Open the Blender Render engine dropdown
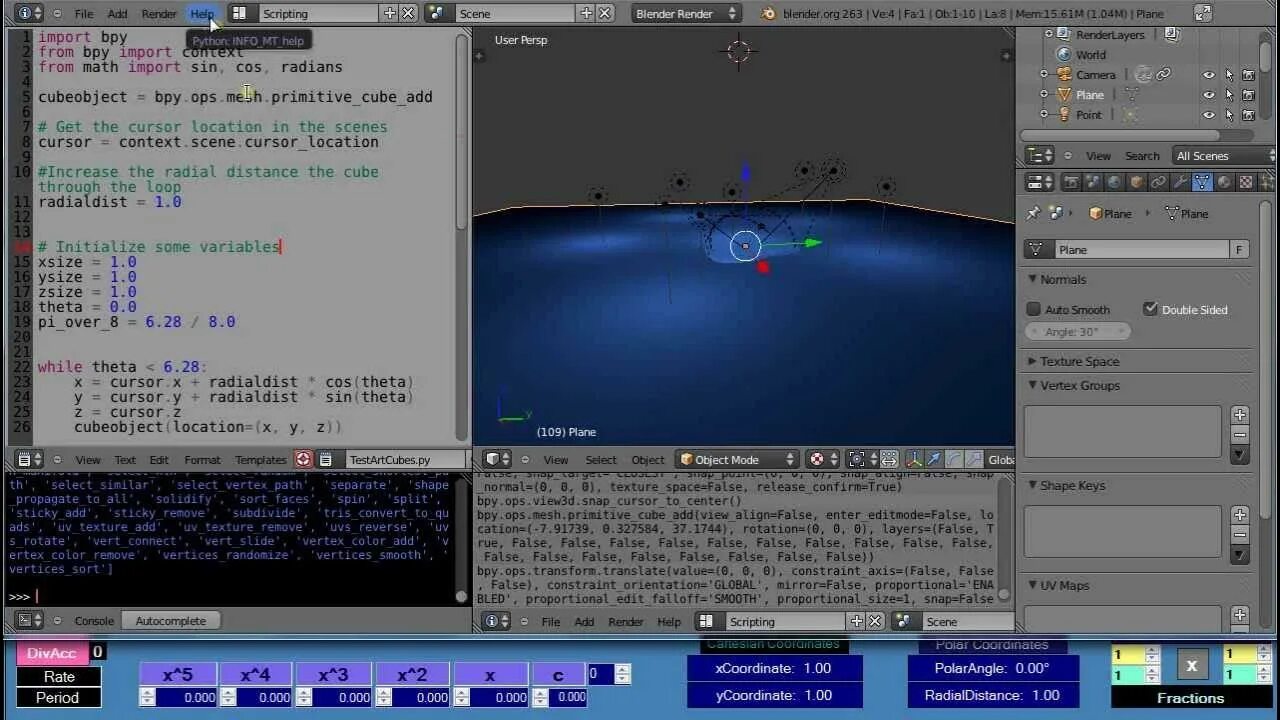 [x=687, y=13]
